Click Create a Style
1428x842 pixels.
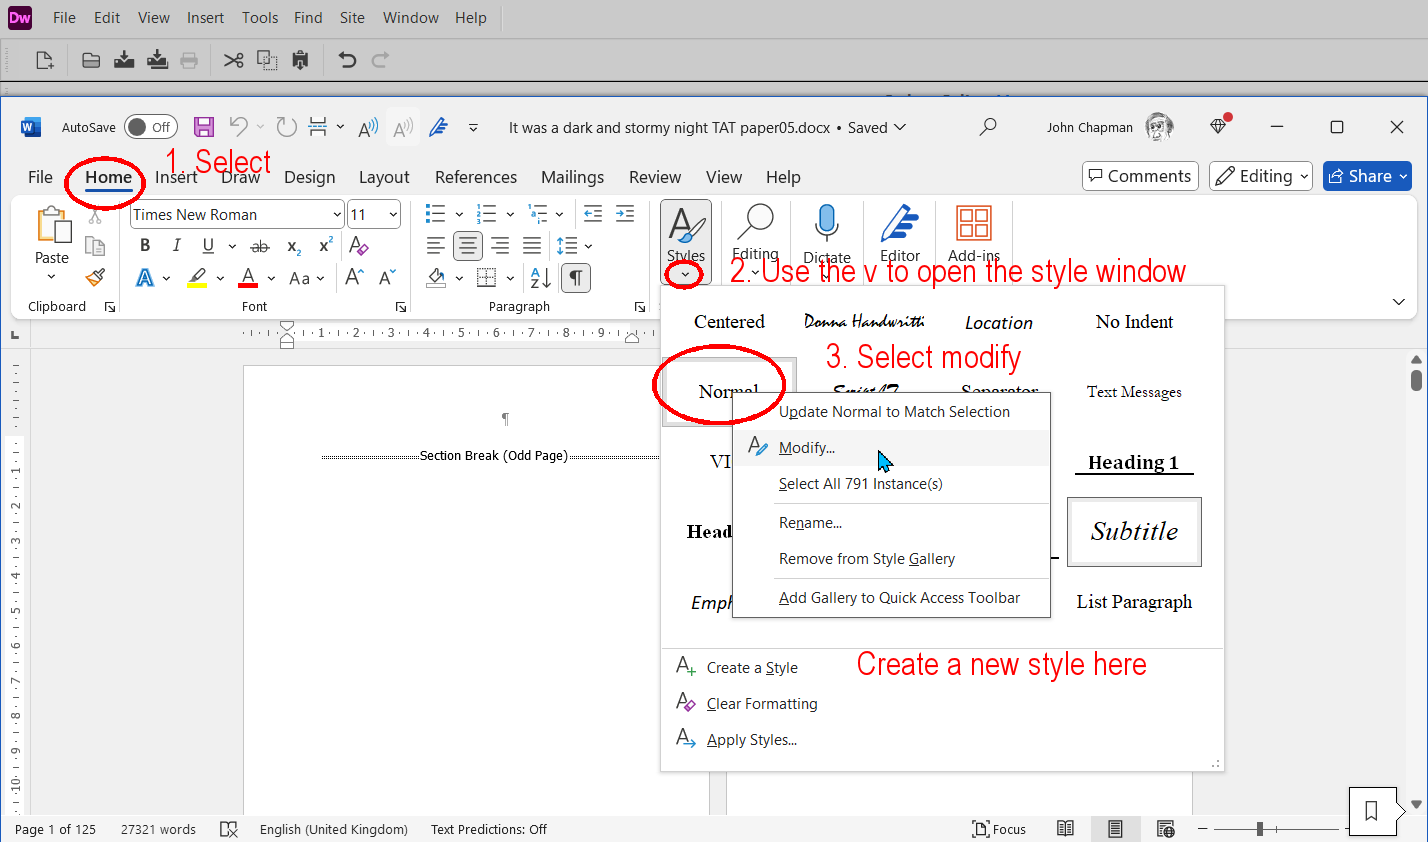(751, 668)
